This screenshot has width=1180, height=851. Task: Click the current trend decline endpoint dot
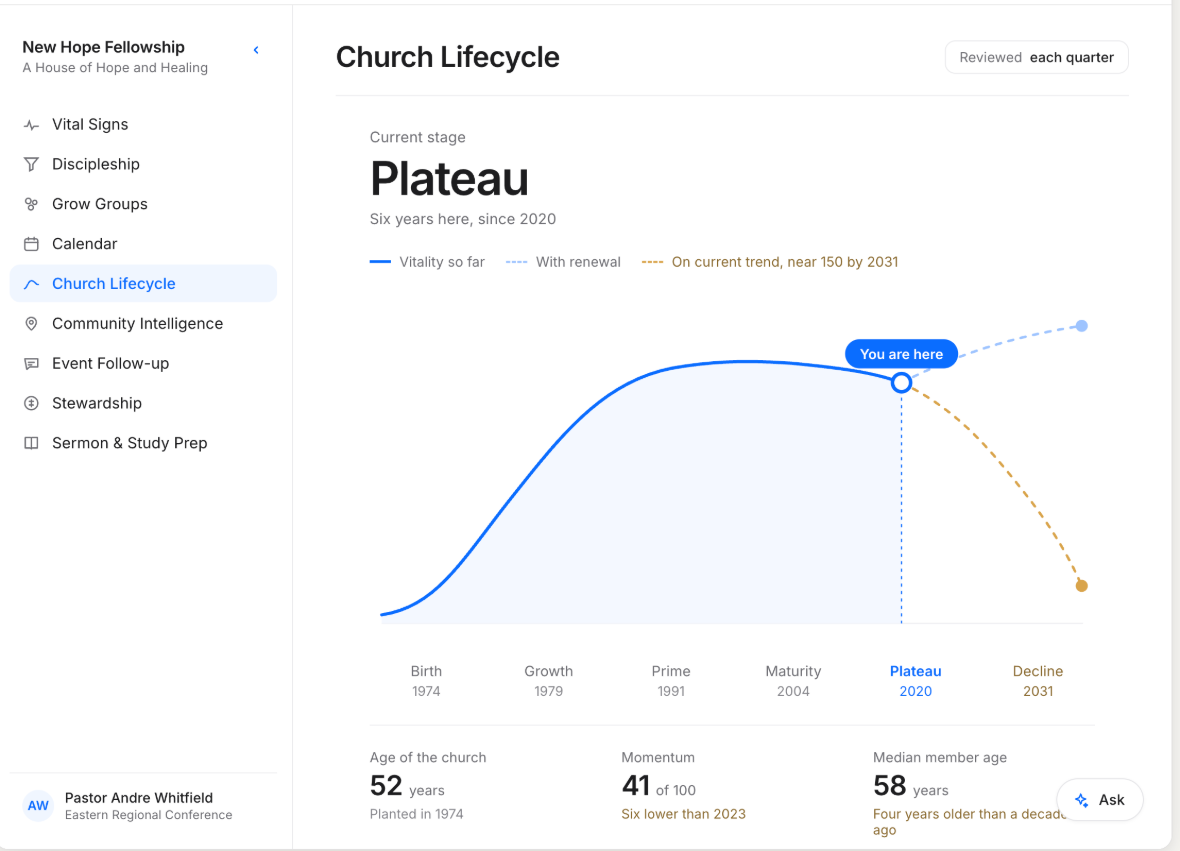(x=1081, y=585)
